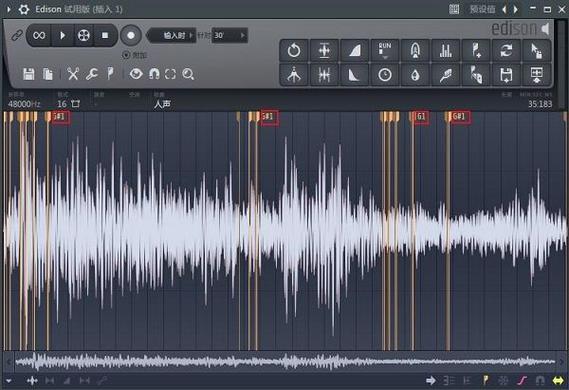Open the scissors edit tools menu
The image size is (569, 390).
click(x=73, y=74)
